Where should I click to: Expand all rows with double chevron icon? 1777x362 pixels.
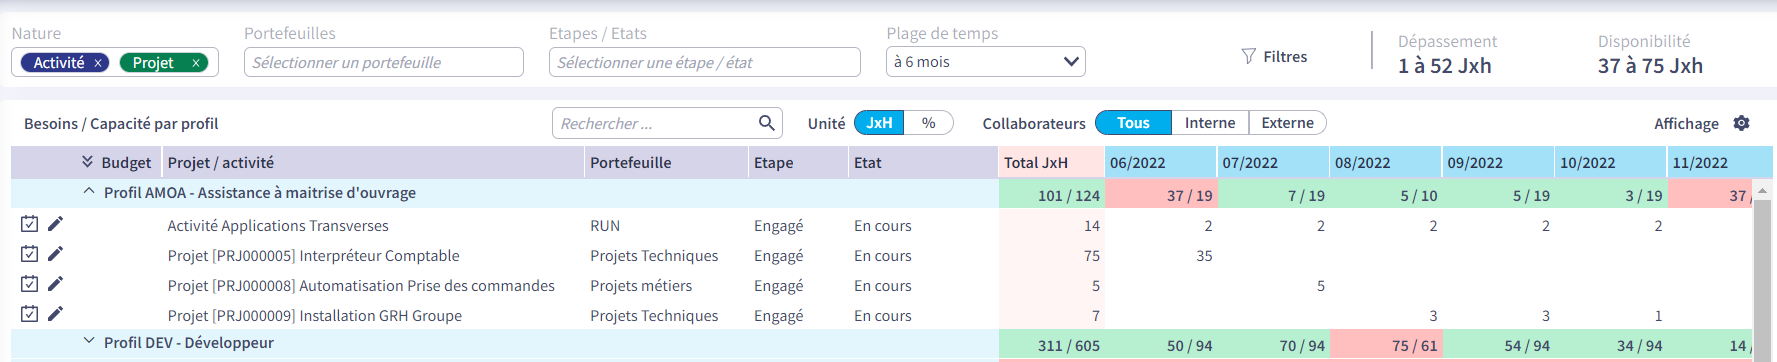87,162
